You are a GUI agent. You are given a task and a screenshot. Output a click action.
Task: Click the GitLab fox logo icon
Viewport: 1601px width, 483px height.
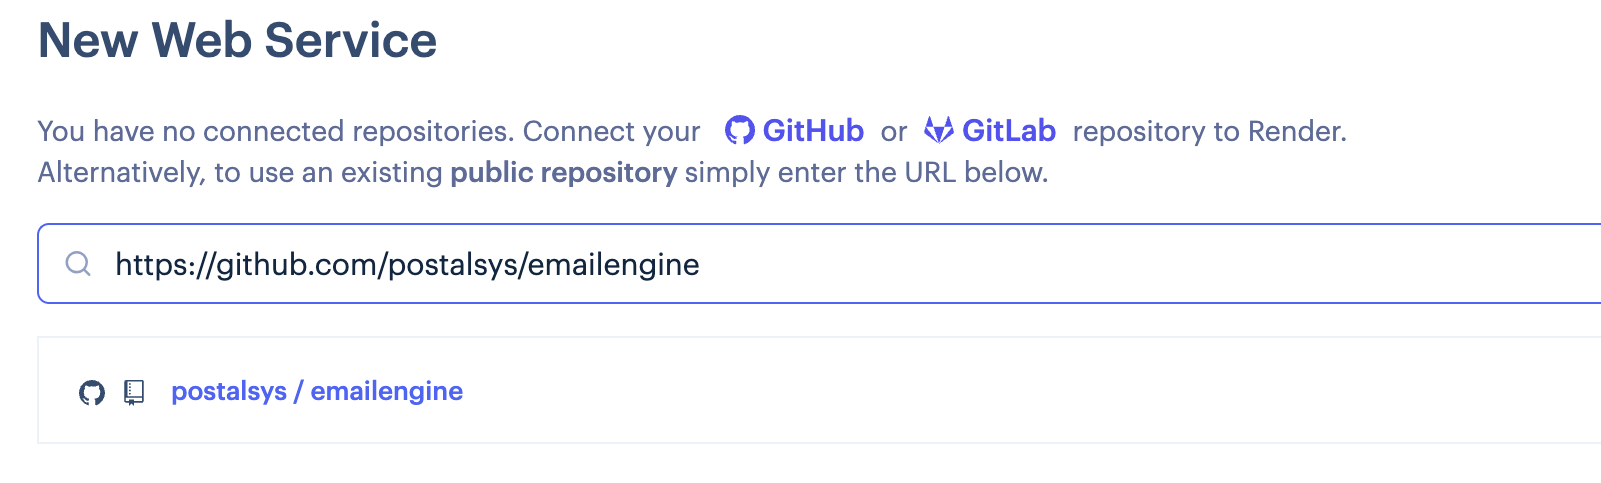(x=938, y=130)
